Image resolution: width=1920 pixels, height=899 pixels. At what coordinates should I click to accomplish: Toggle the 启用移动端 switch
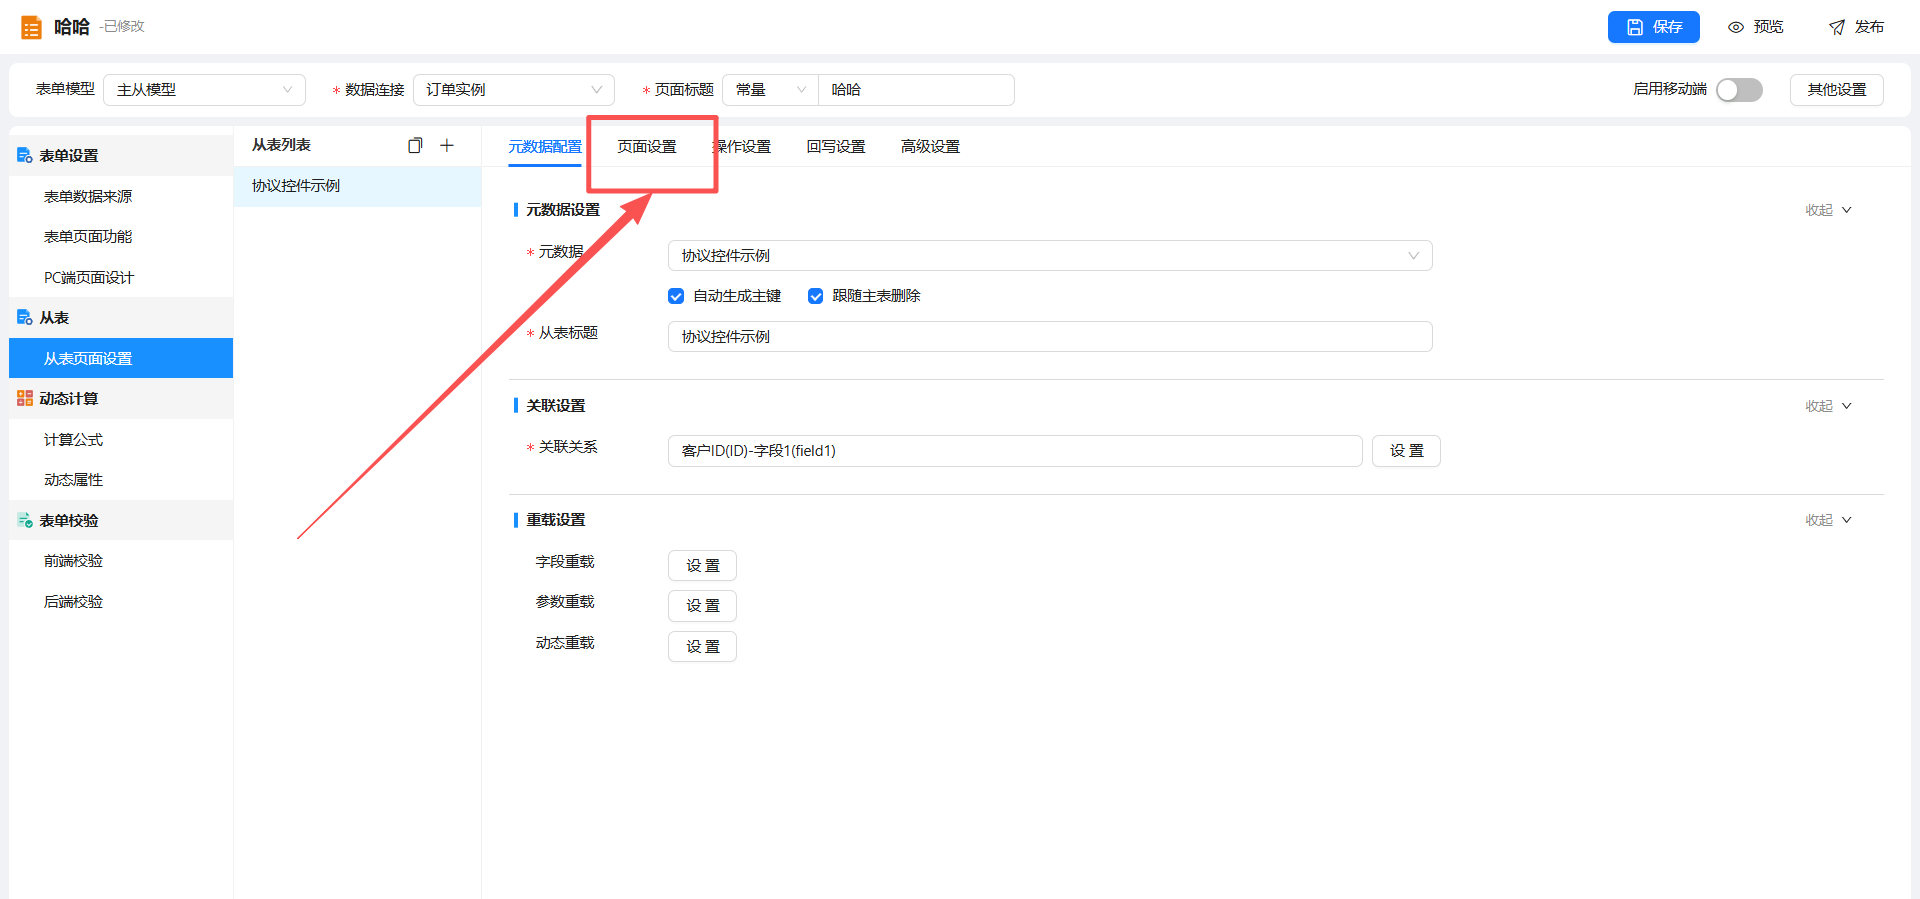coord(1739,90)
